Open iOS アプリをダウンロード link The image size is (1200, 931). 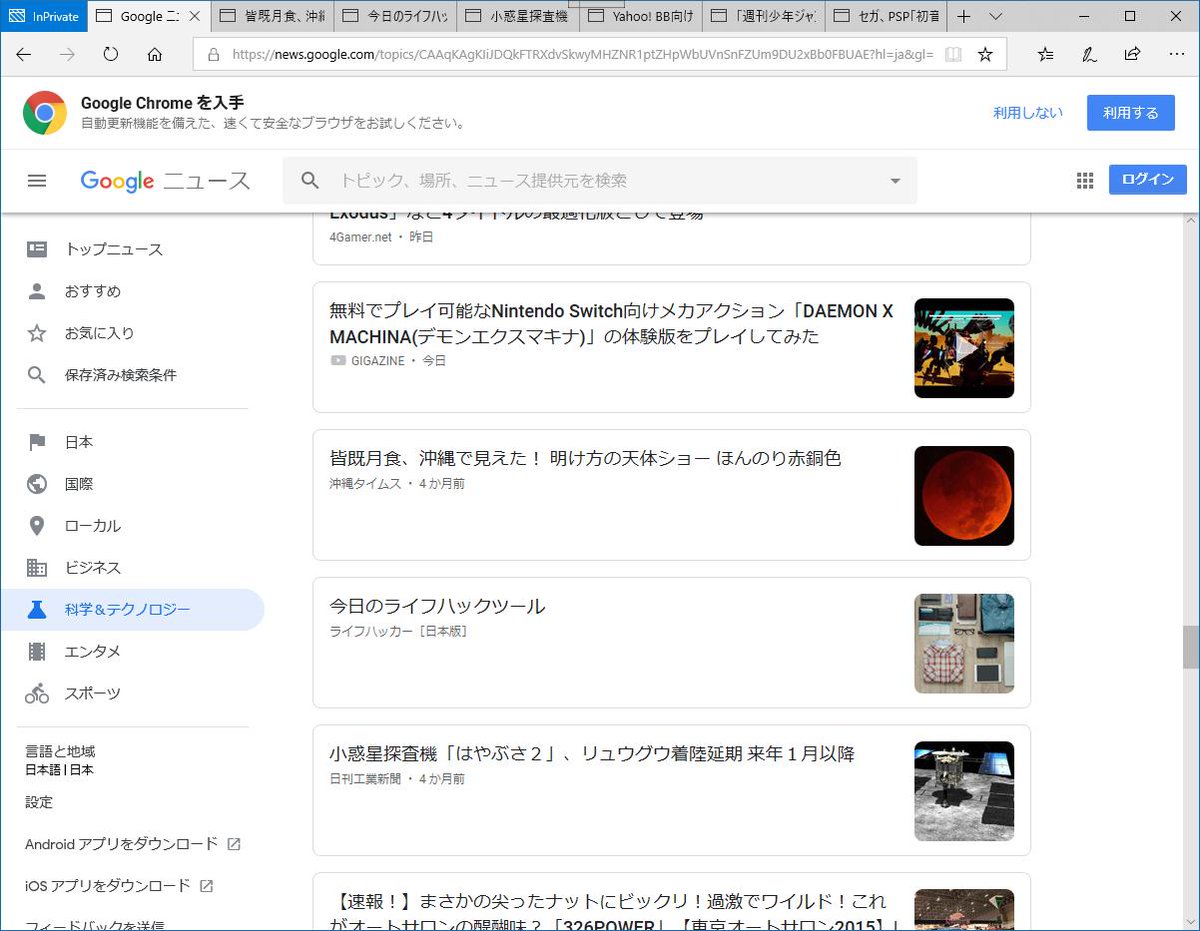point(119,886)
